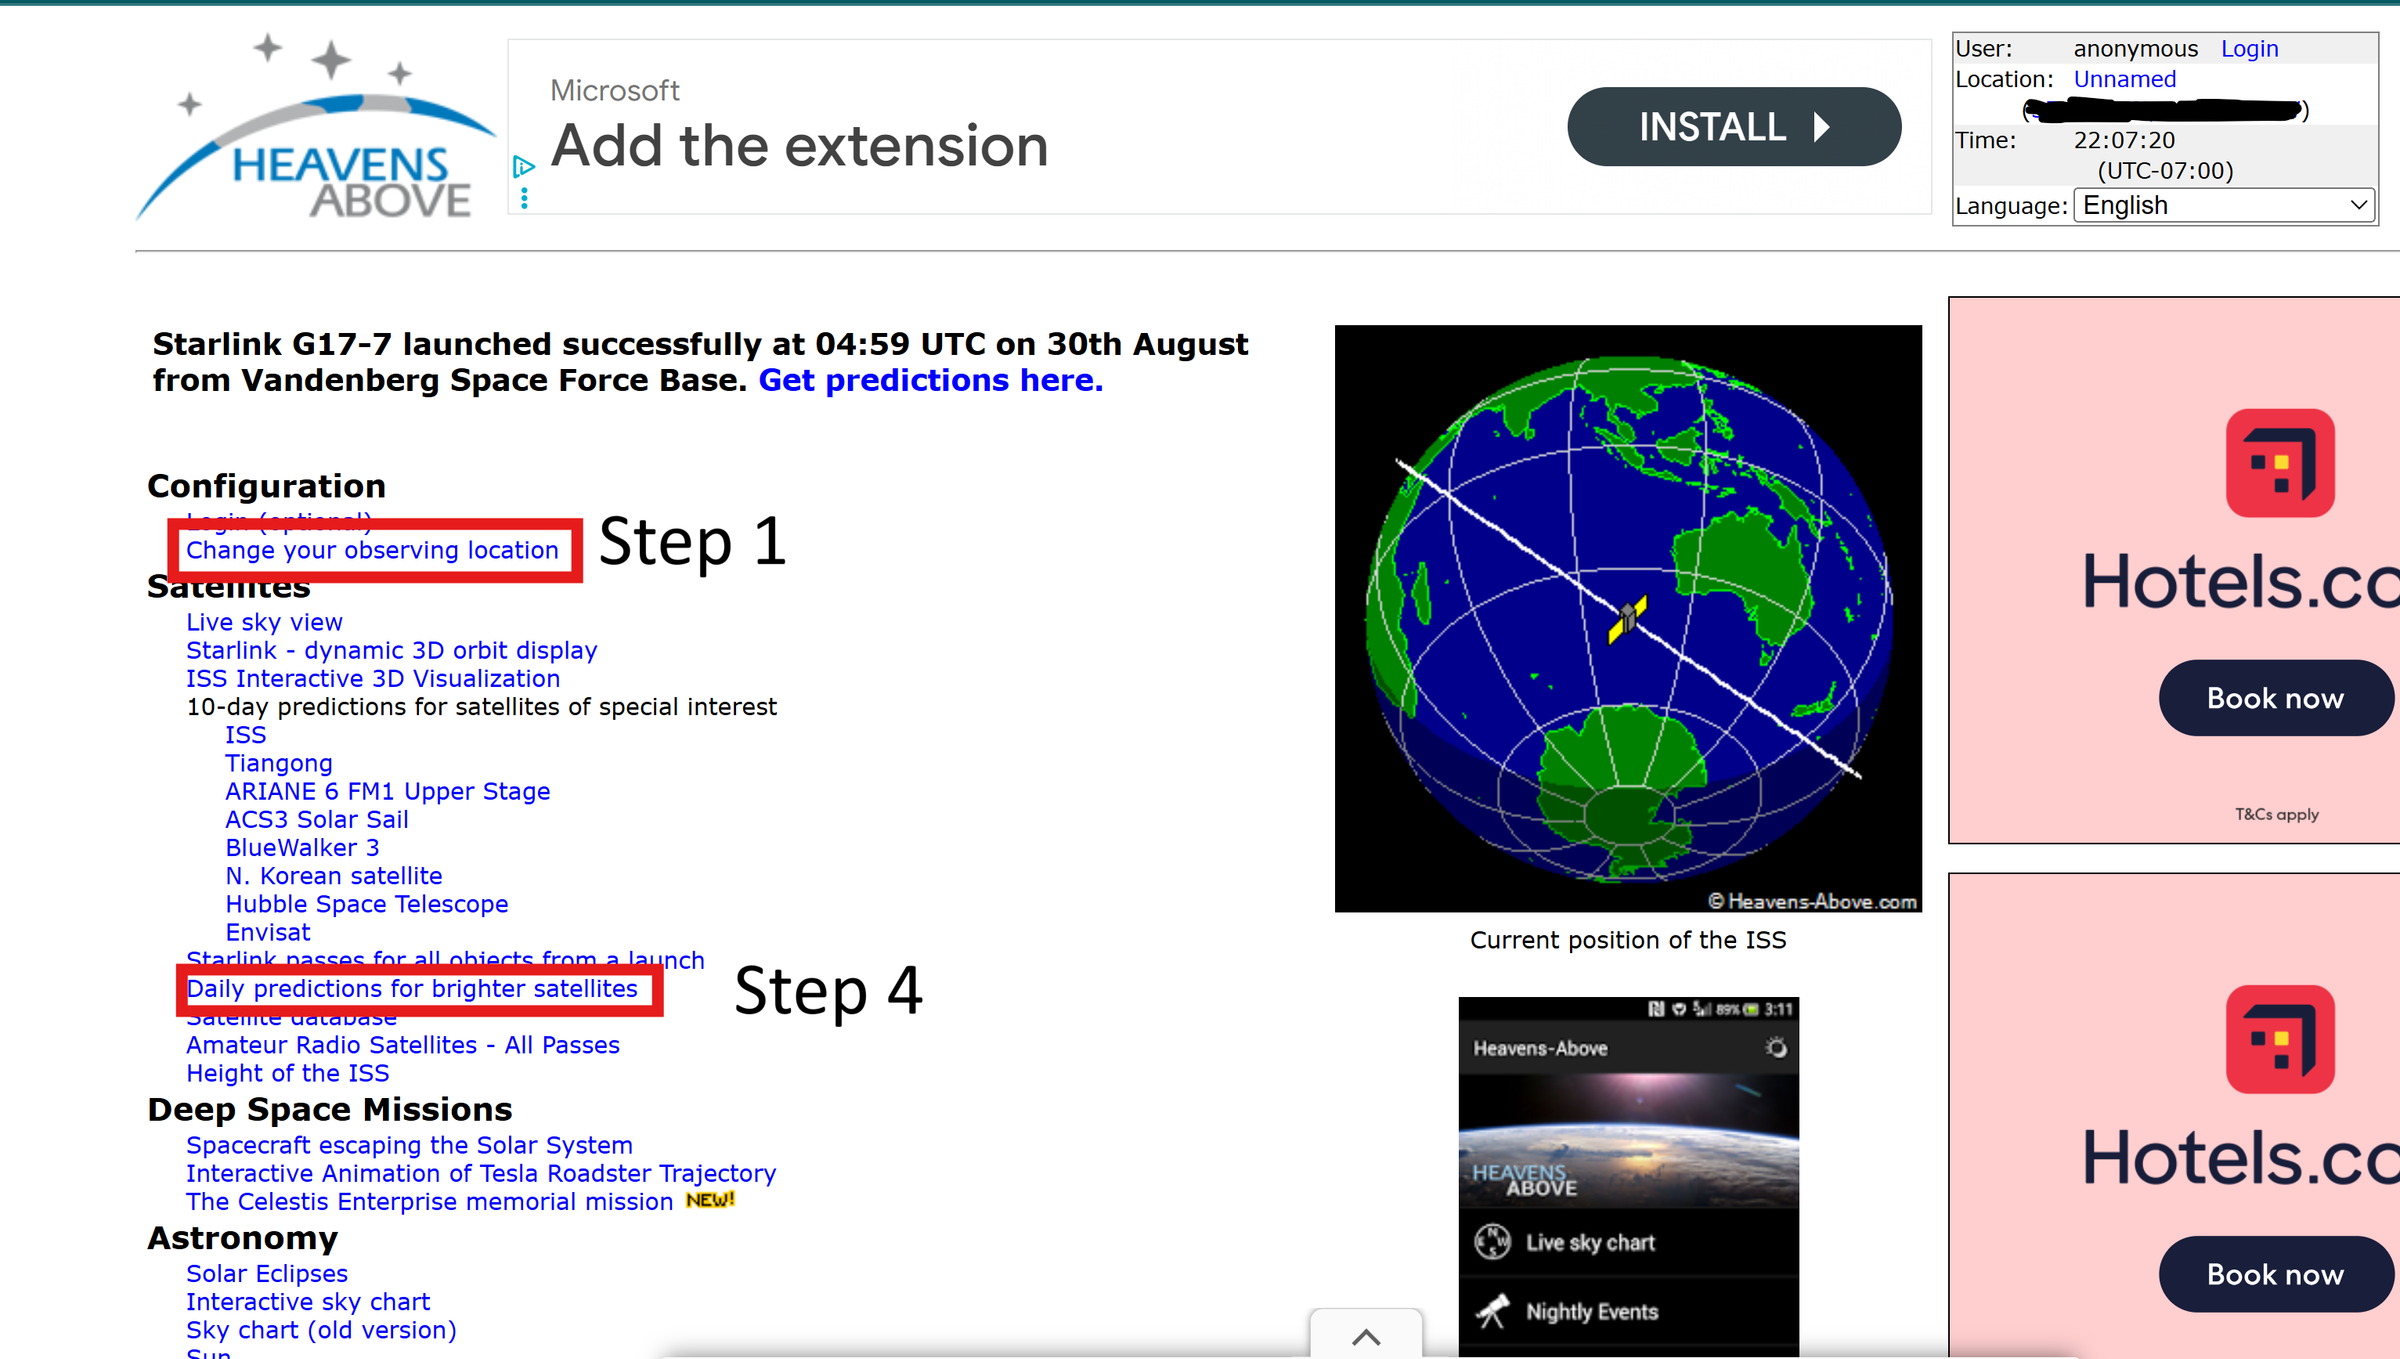Open the ISS Interactive 3D Visualization

[372, 678]
